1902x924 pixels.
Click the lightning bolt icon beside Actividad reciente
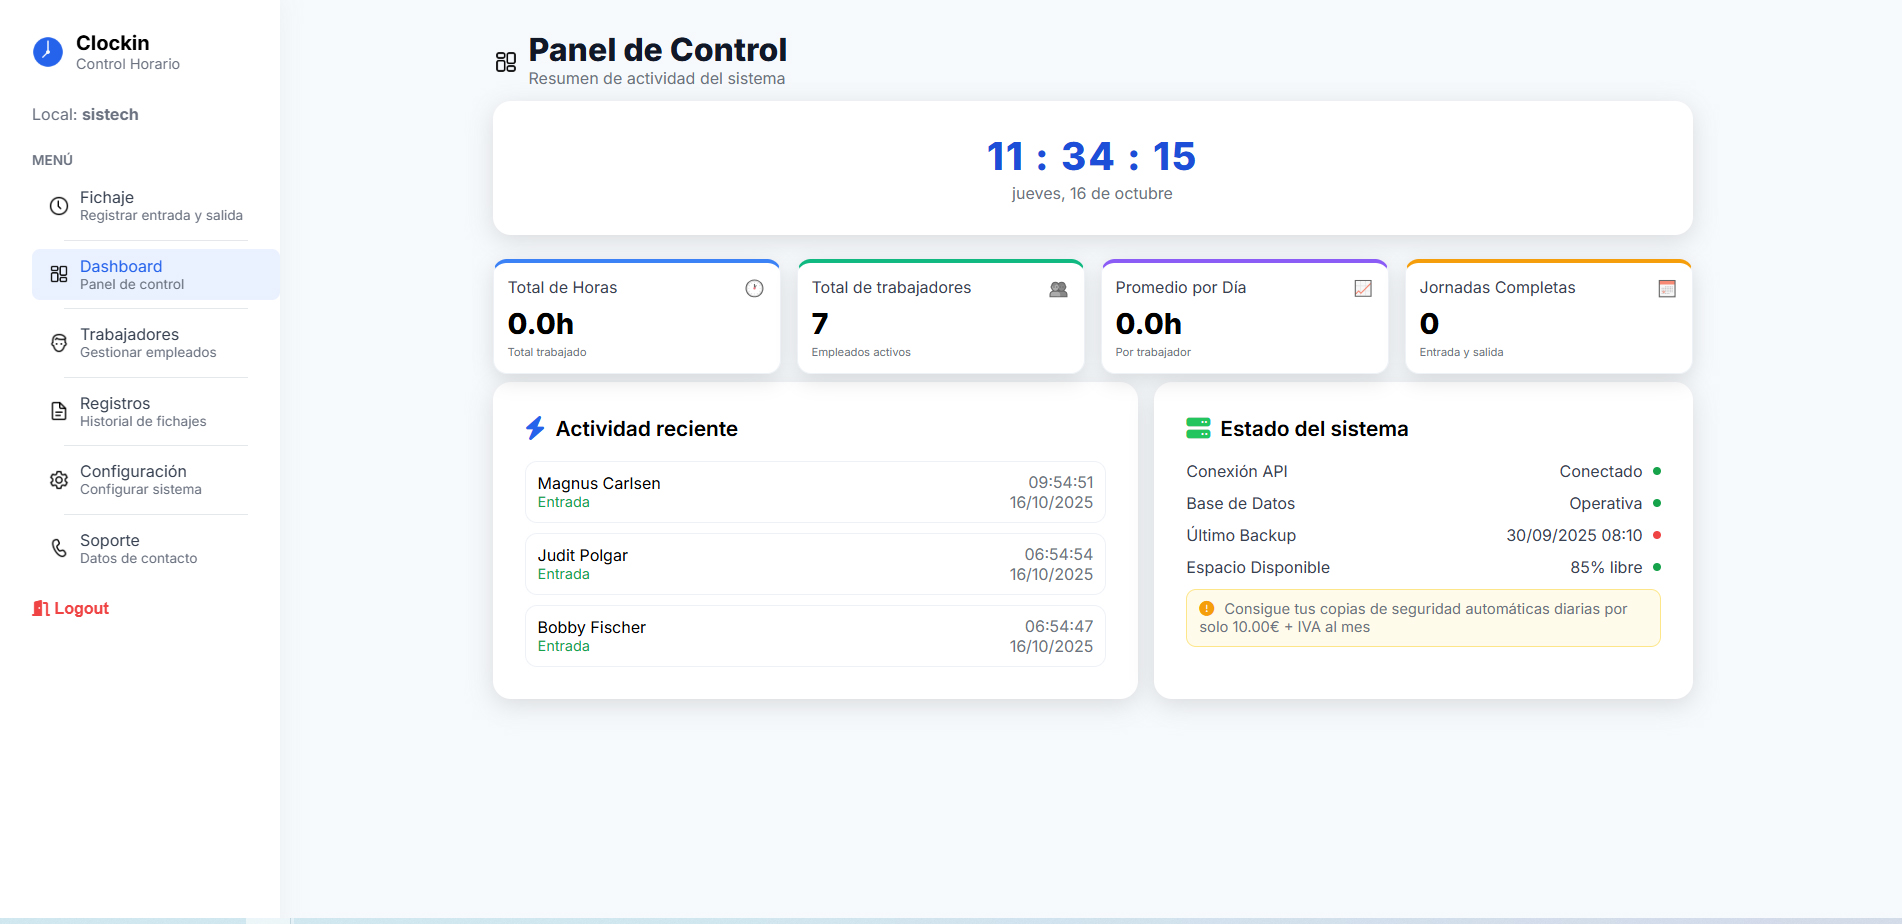click(534, 428)
